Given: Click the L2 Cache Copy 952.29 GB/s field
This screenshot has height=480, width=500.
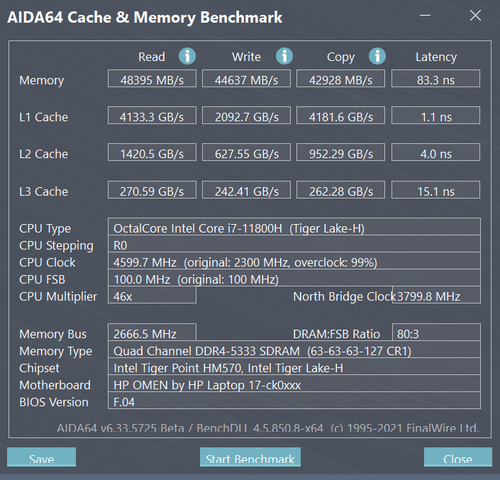Looking at the screenshot, I should [341, 152].
